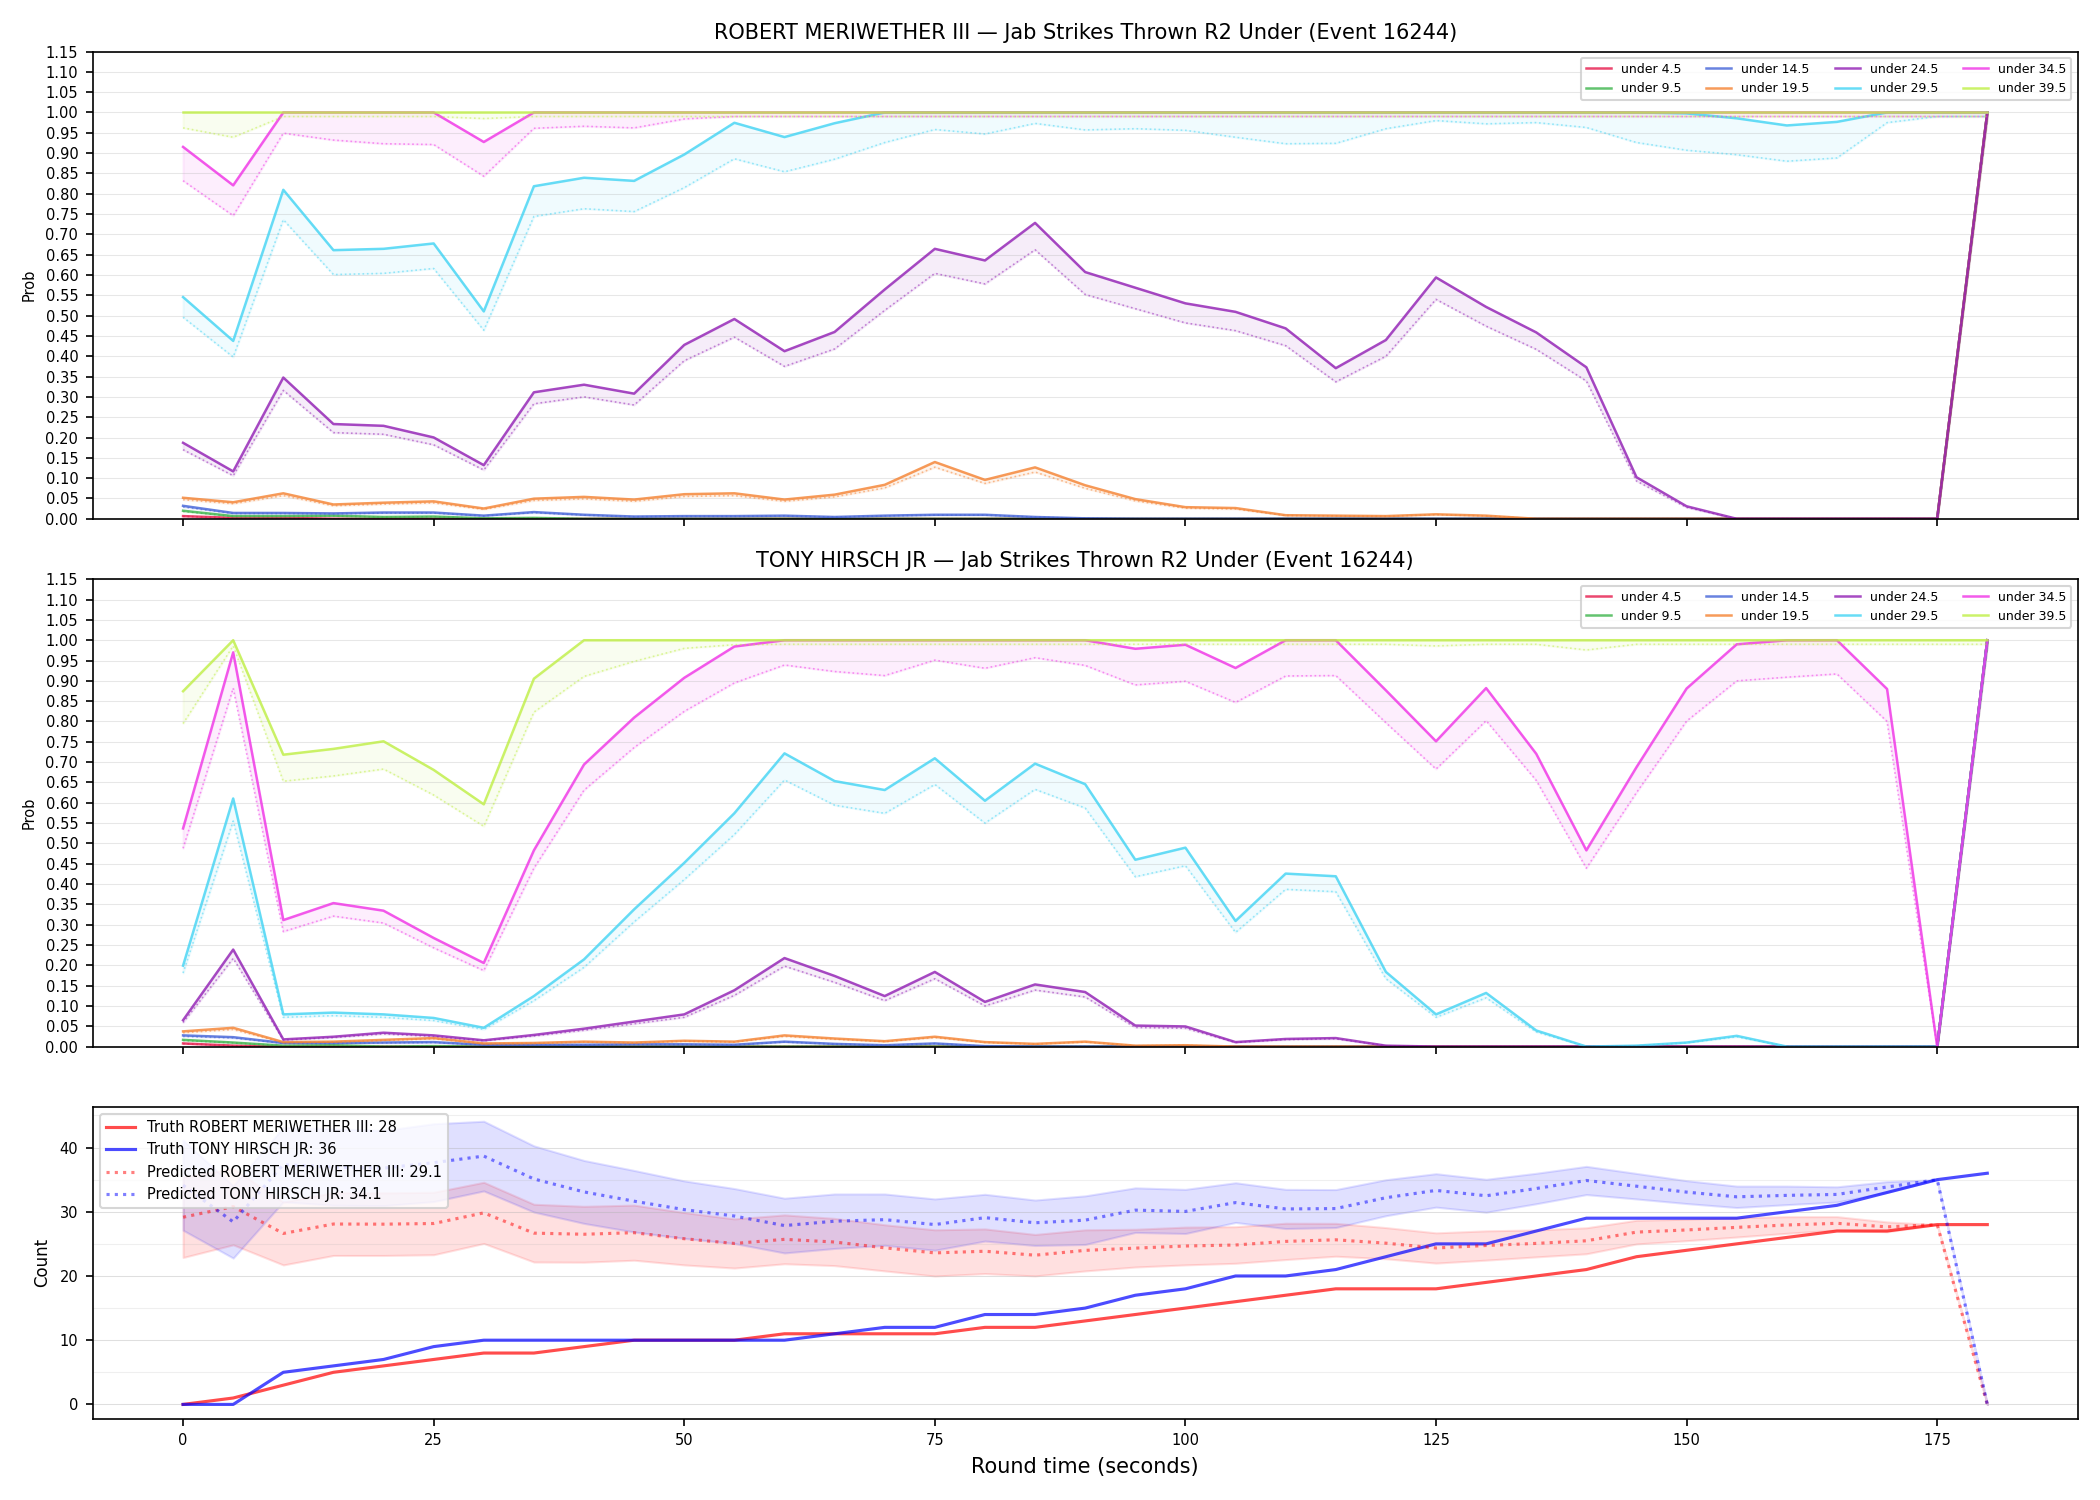Click the '40' tick on the Count axis
Screen dimensions: 2100x1500
coord(68,1148)
